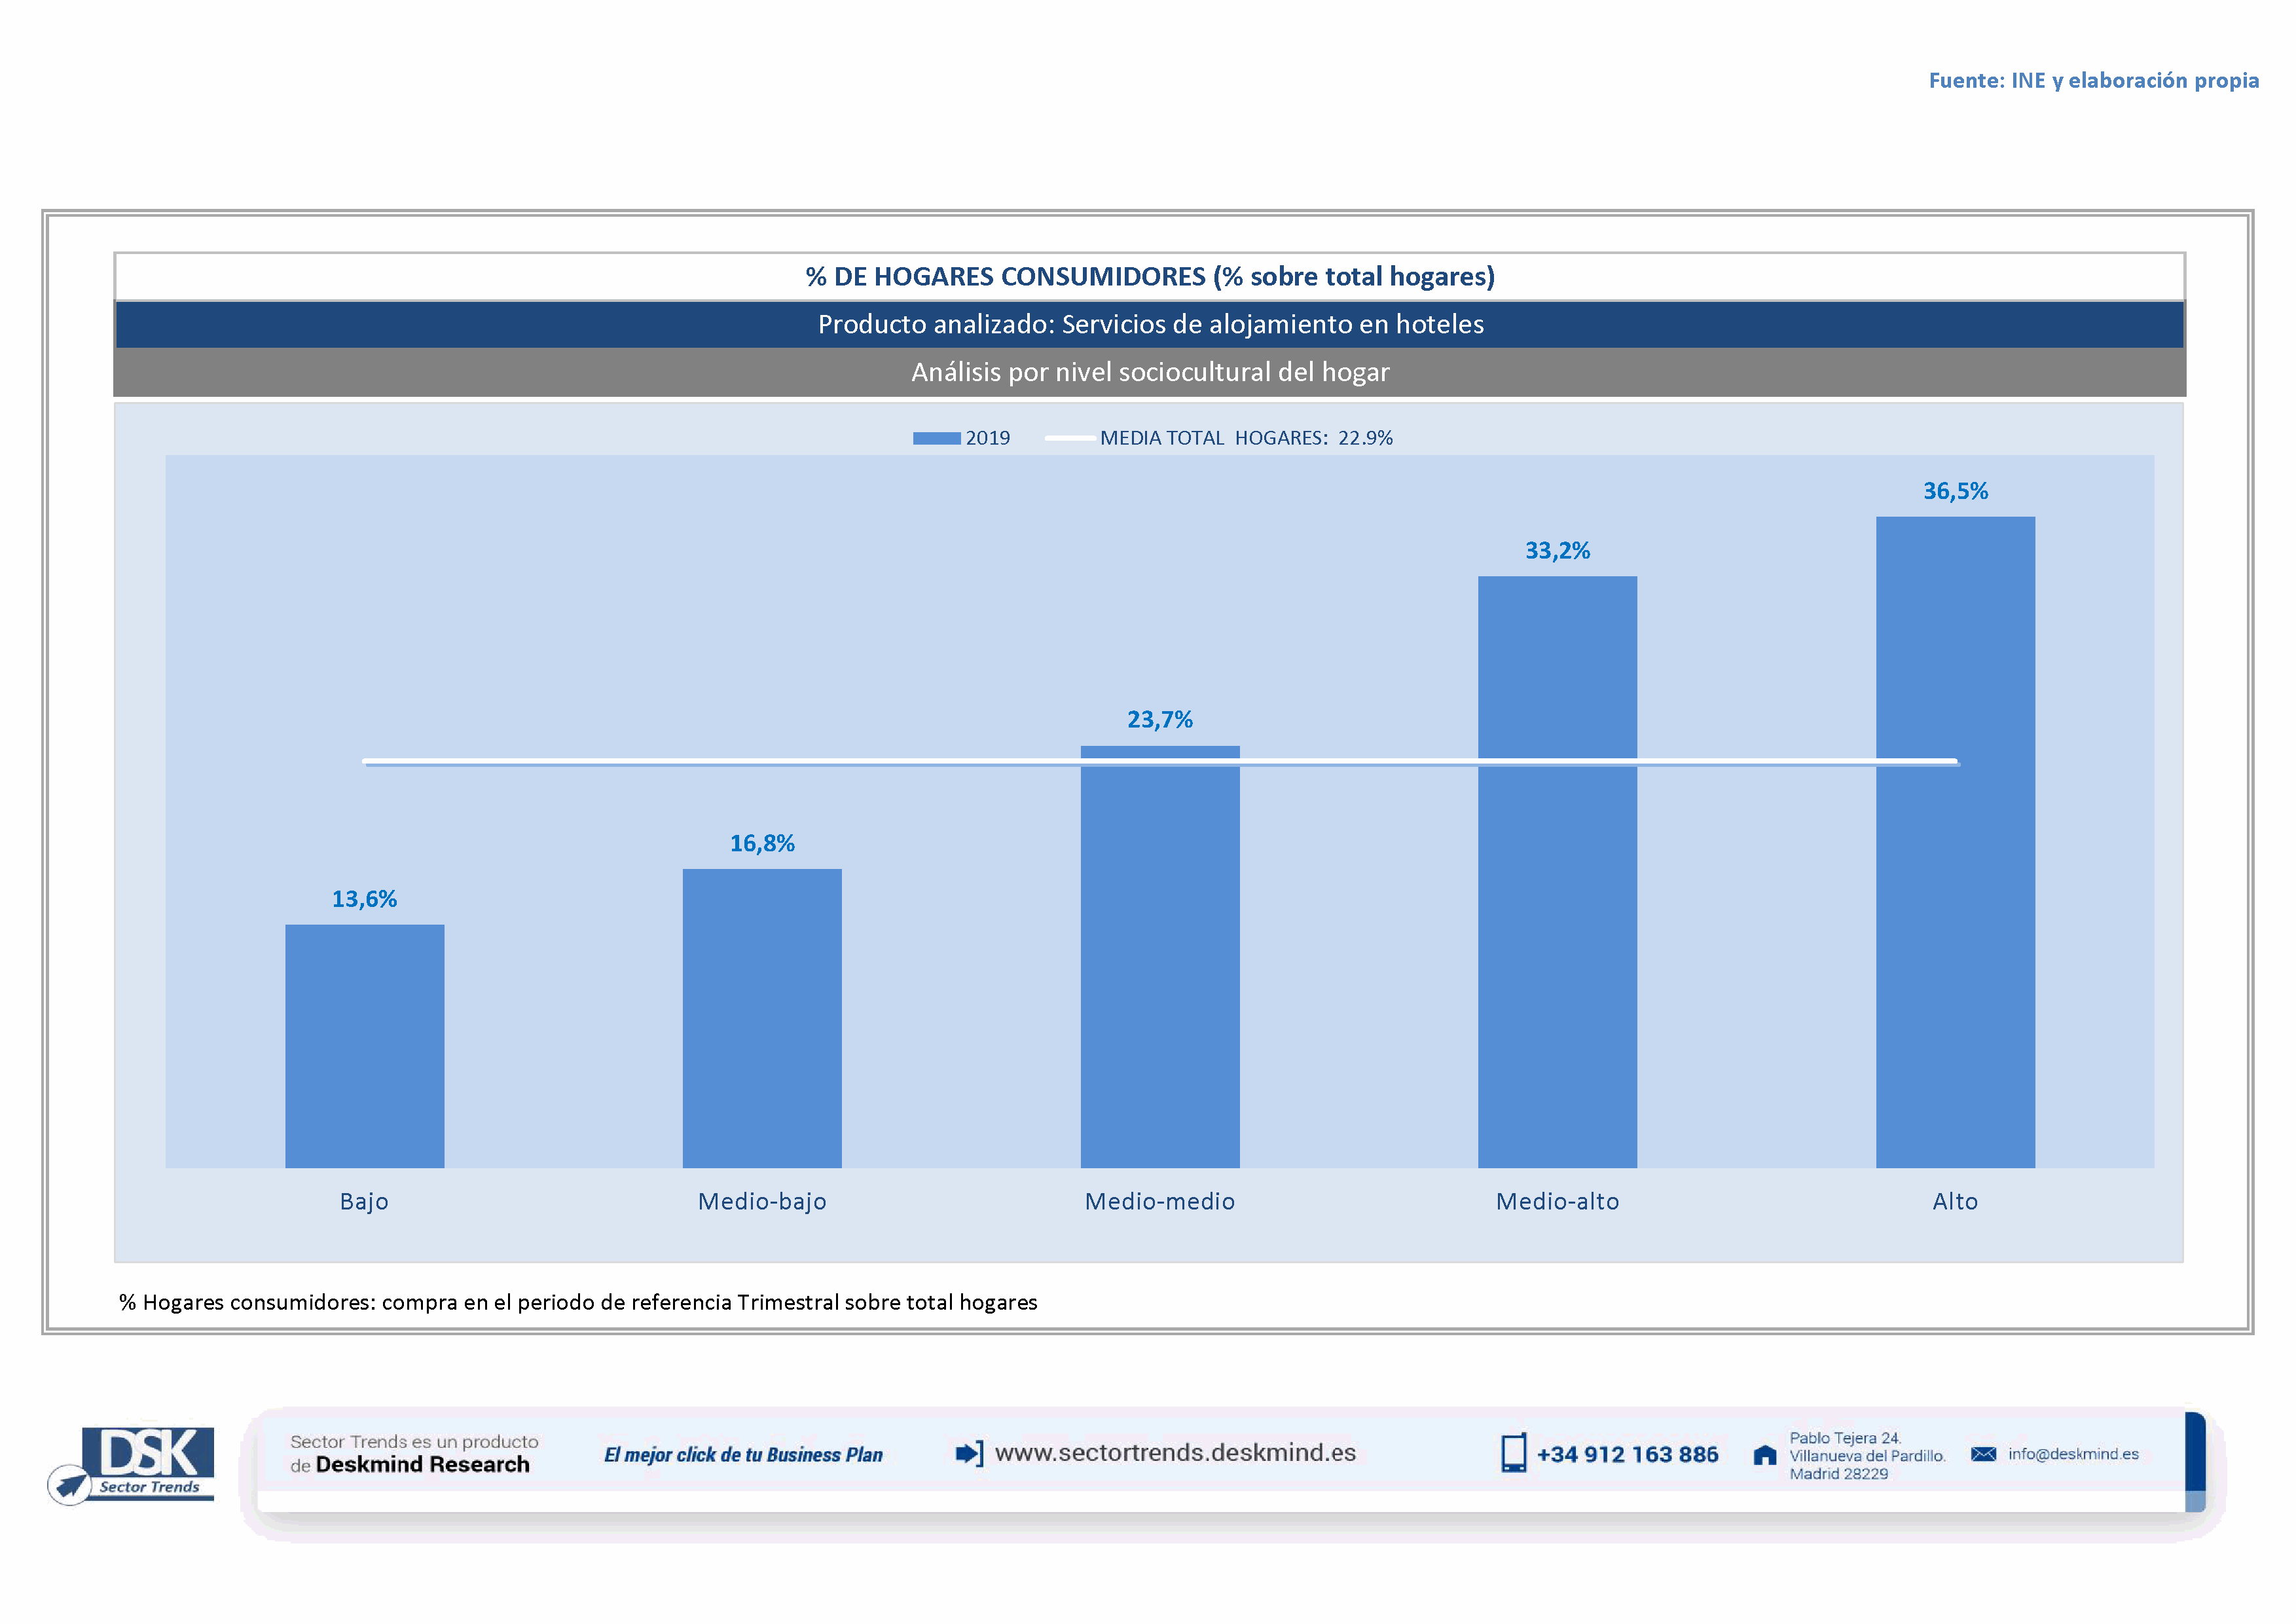This screenshot has width=2296, height=1624.
Task: Click the 'Fuente: INE y elaboración propia' text
Action: [2093, 80]
